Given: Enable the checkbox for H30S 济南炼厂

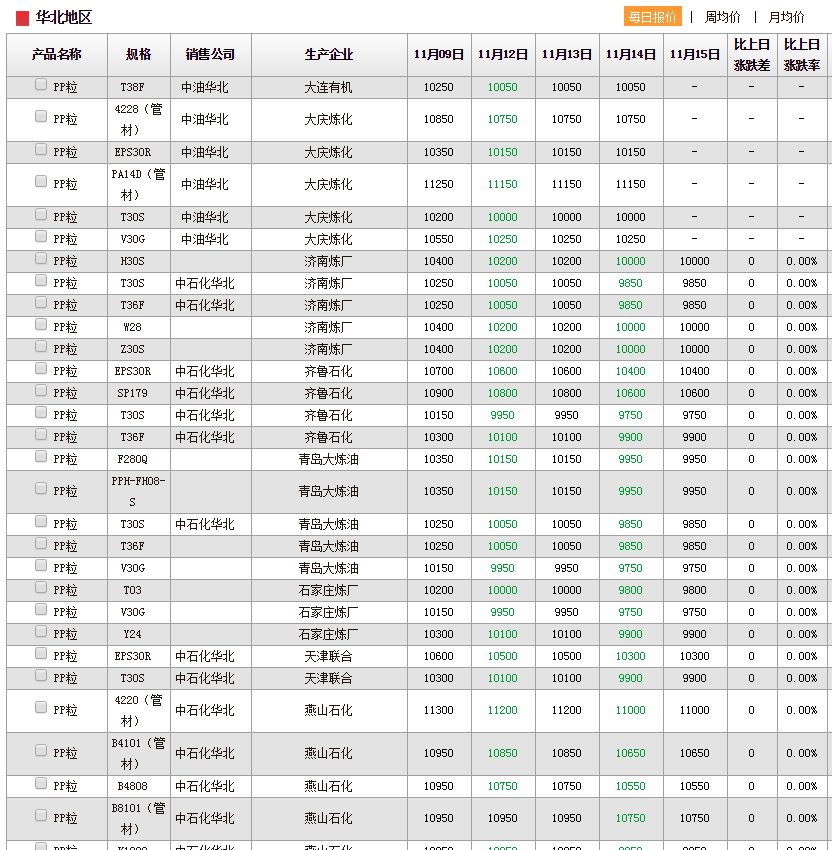Looking at the screenshot, I should click(41, 259).
